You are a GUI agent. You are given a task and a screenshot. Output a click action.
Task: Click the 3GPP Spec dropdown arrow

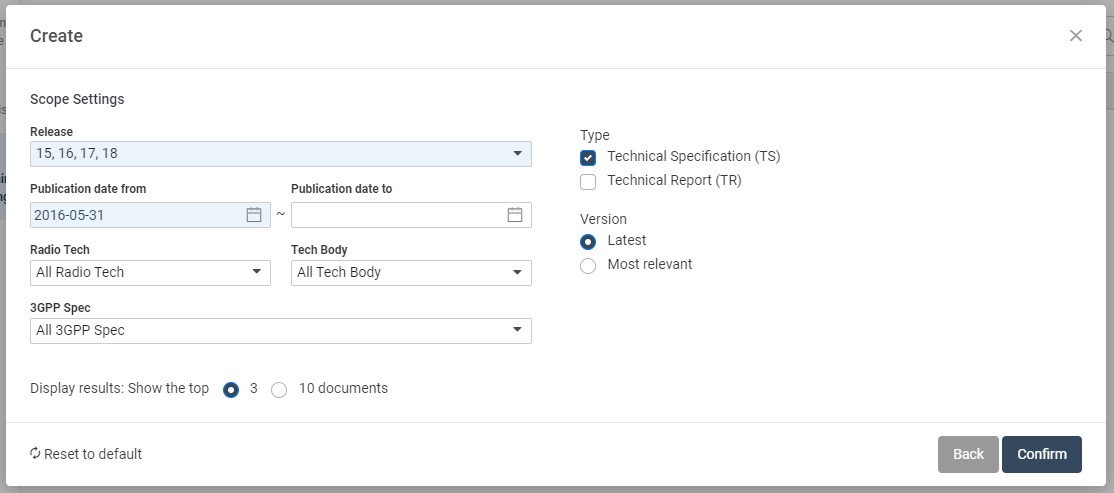click(517, 330)
